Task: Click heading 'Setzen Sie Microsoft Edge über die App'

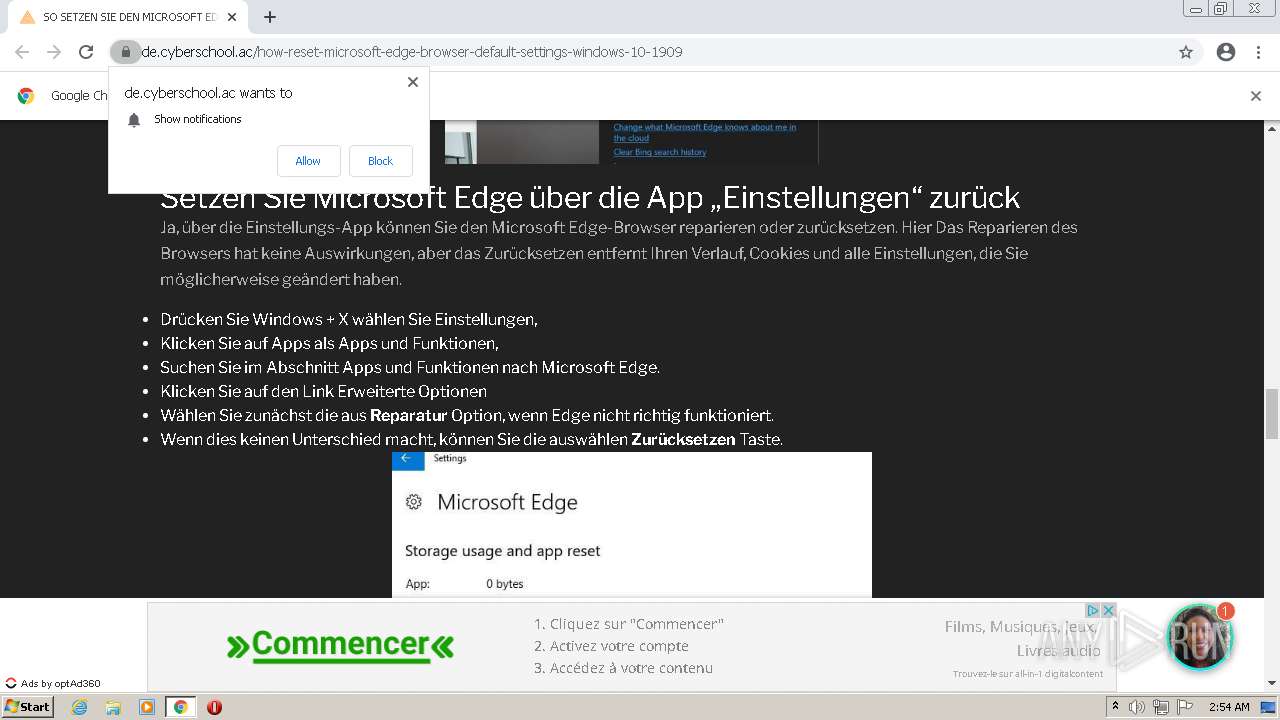Action: click(x=590, y=198)
